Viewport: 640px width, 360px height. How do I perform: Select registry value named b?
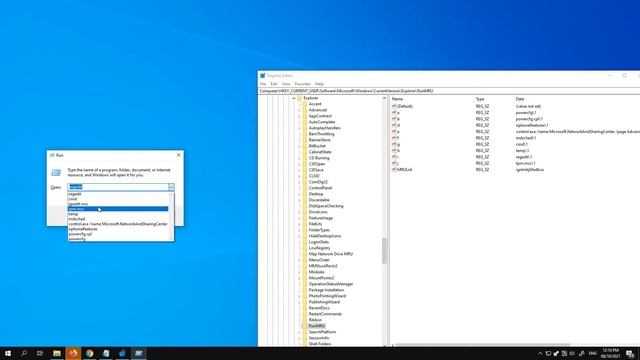click(x=396, y=119)
